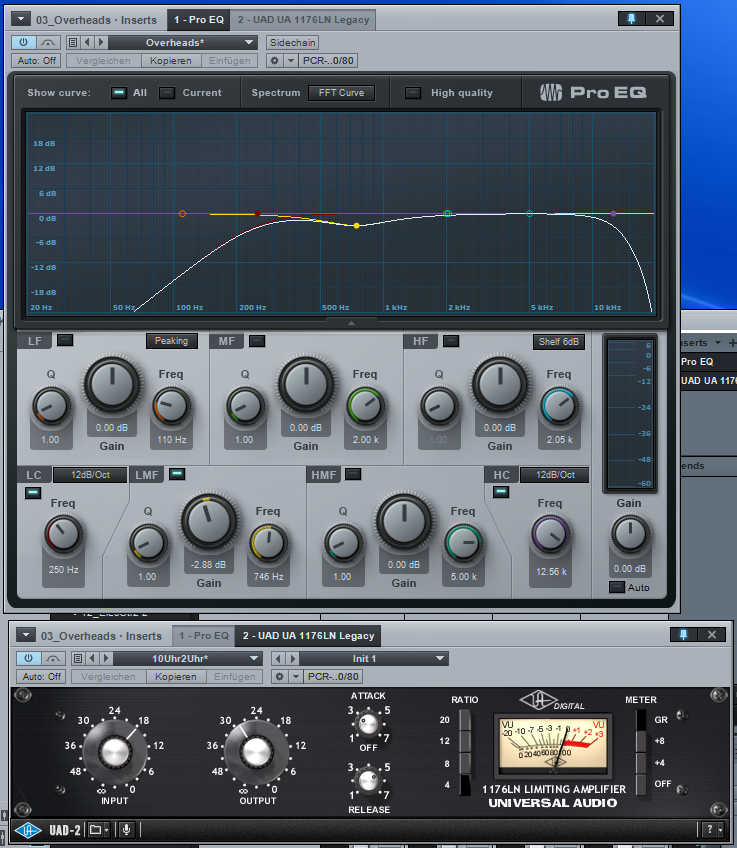The height and width of the screenshot is (848, 737).
Task: Open Auto: Off automation mode in Pro EQ
Action: point(36,61)
